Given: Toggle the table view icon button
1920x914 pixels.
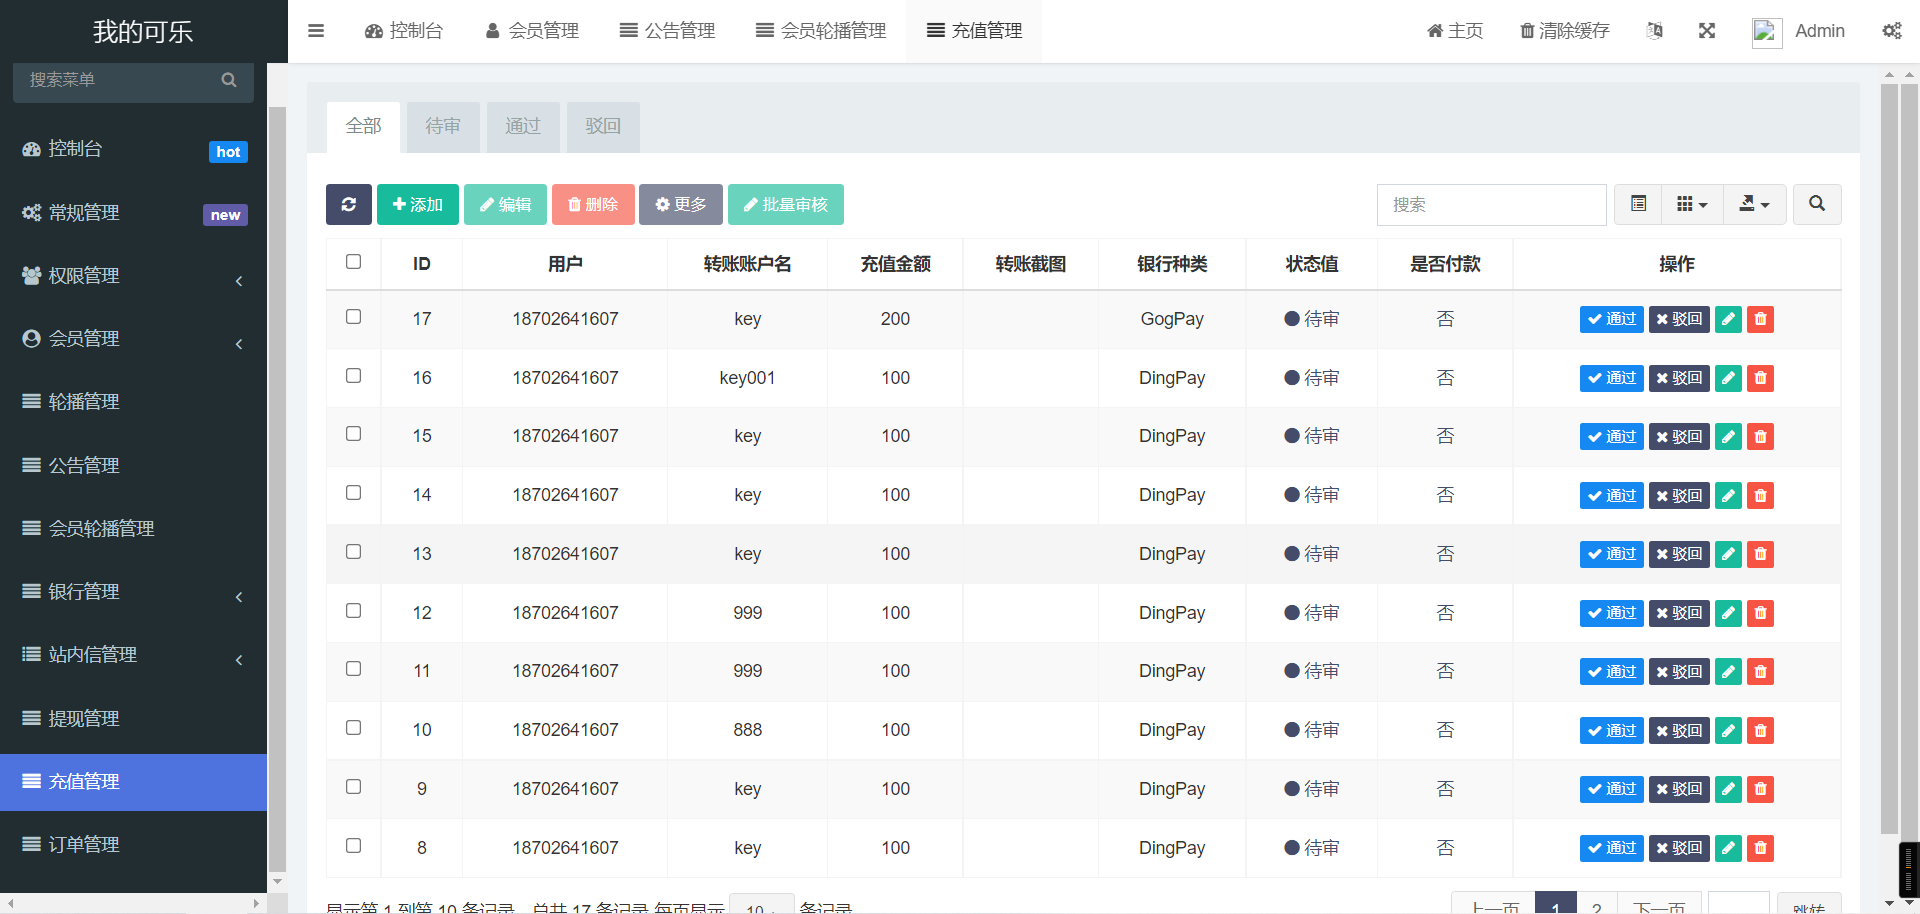Looking at the screenshot, I should click(1638, 204).
